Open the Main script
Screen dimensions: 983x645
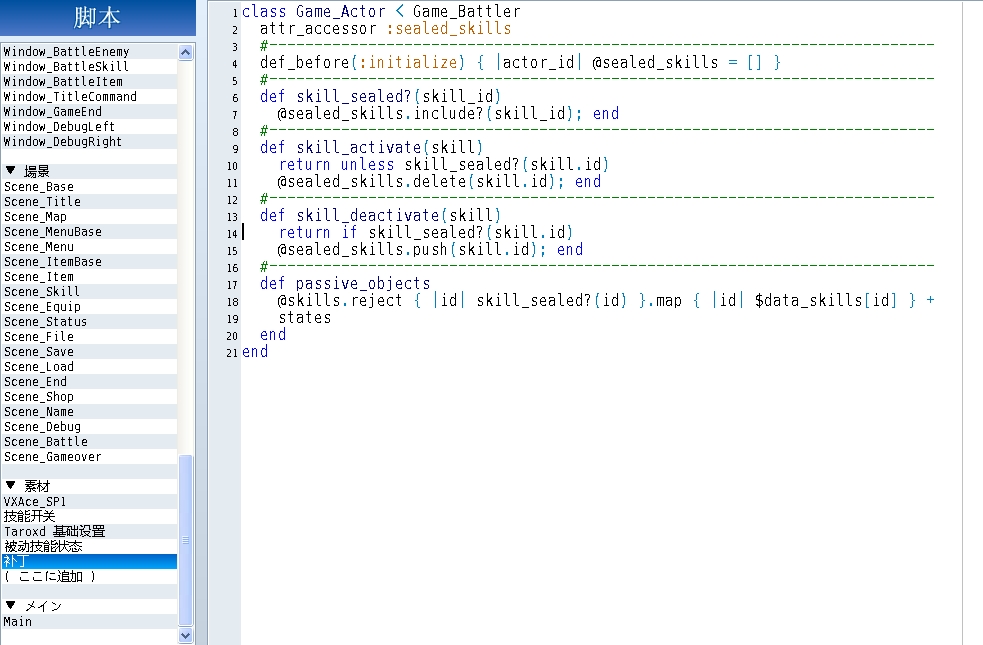click(x=90, y=622)
